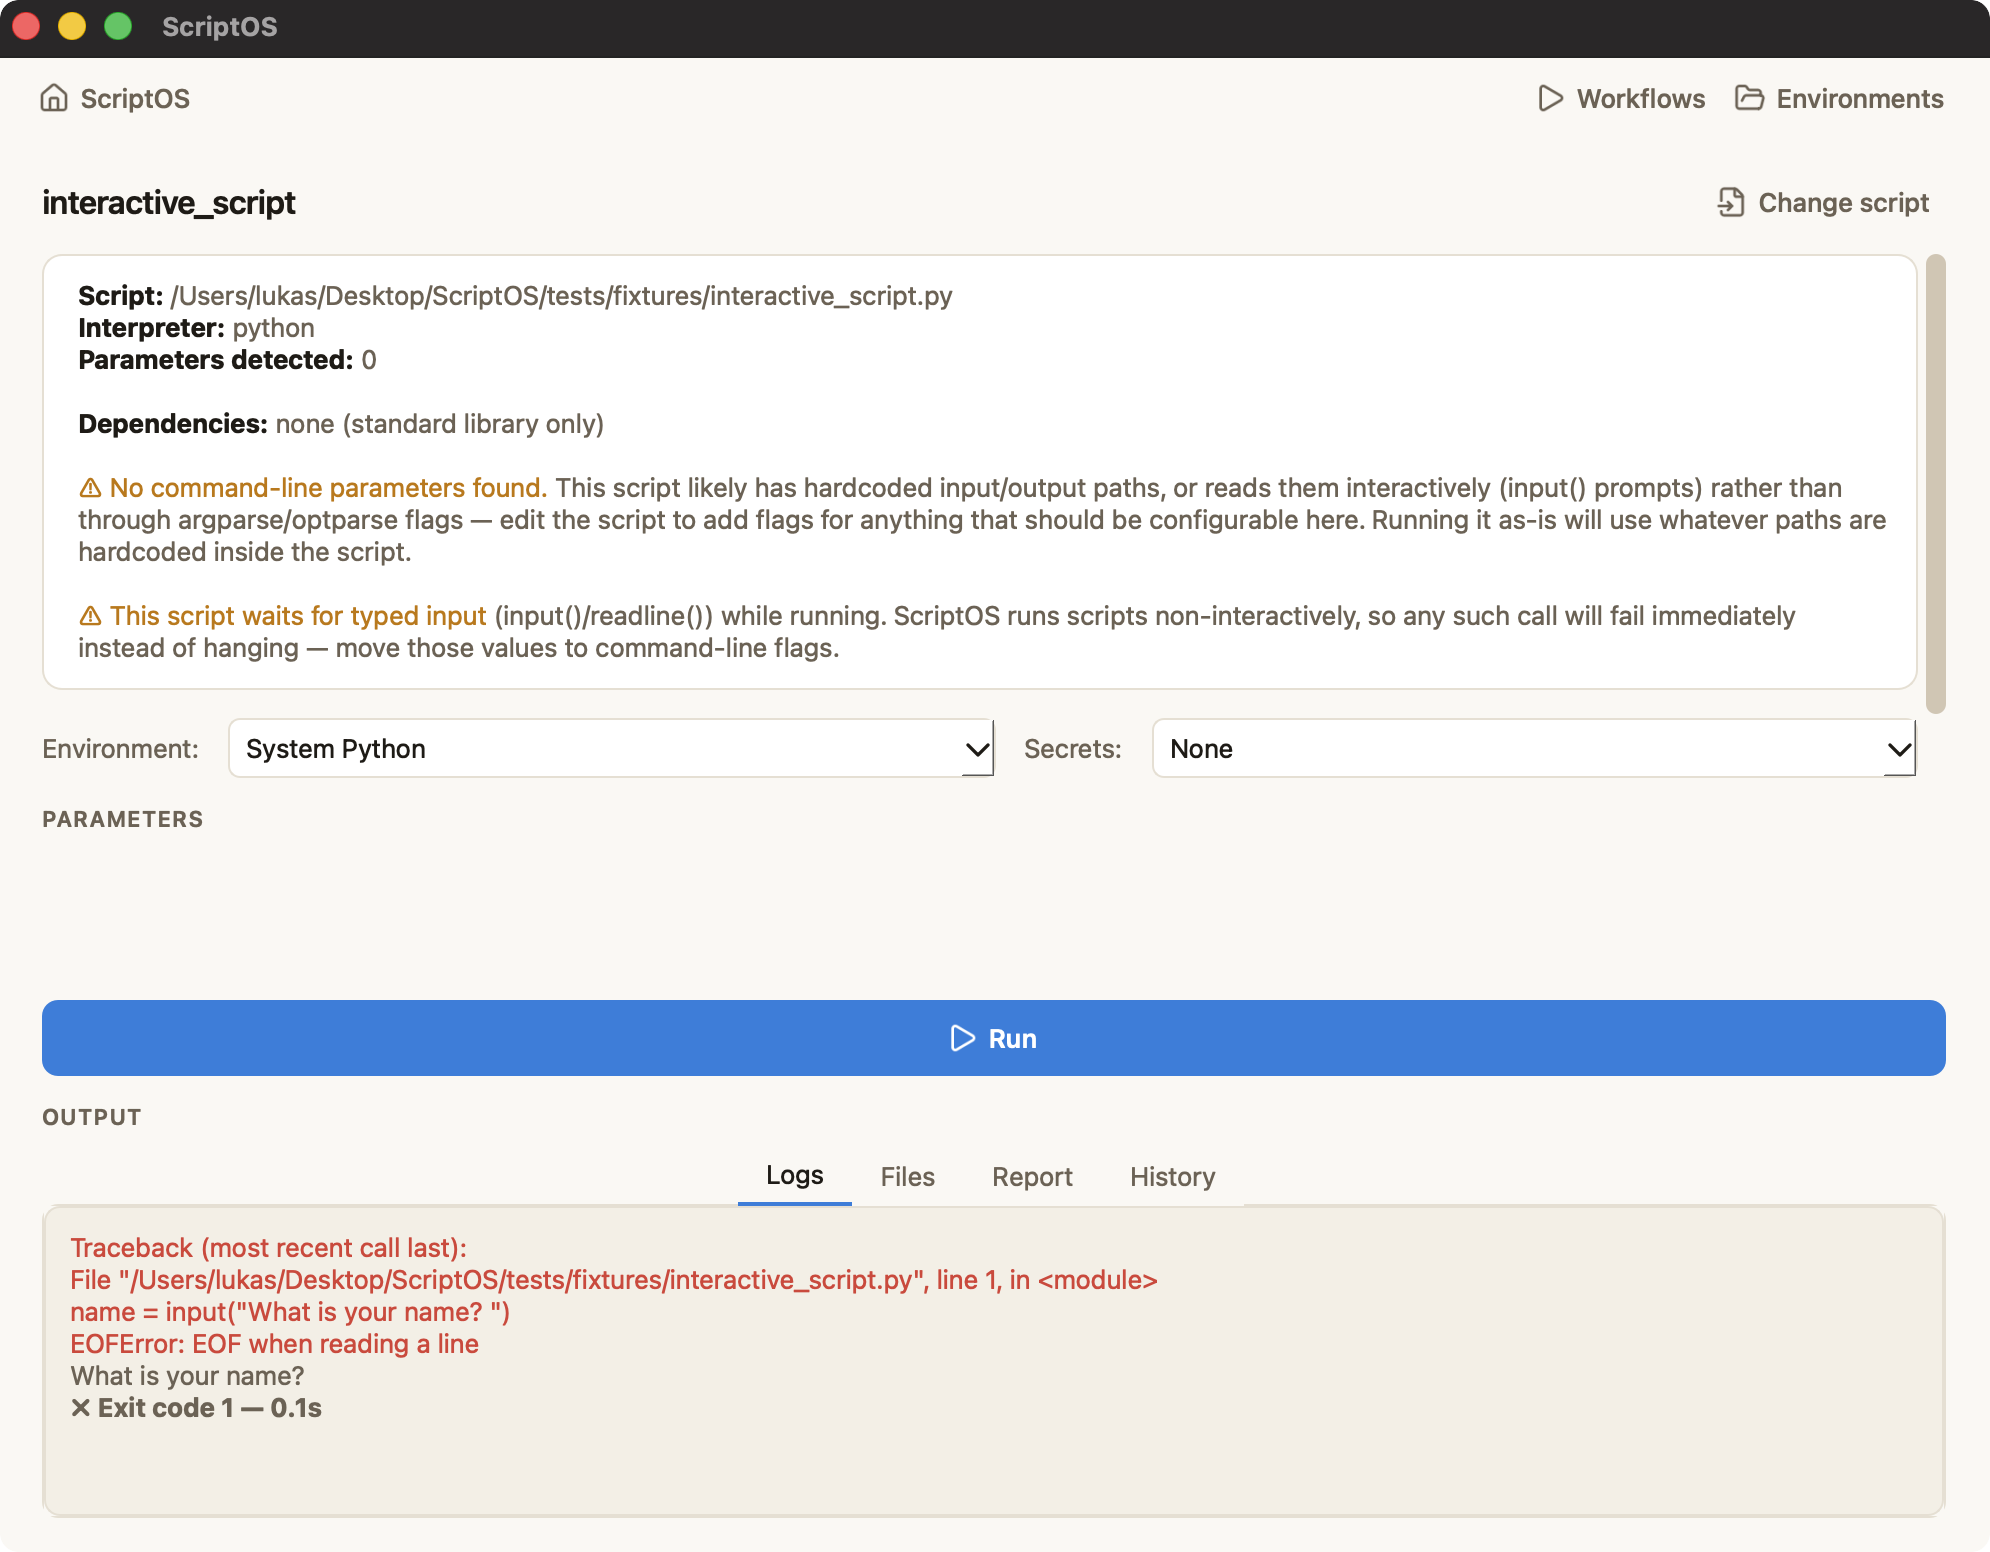Image resolution: width=1990 pixels, height=1552 pixels.
Task: Click the Workflows play icon
Action: tap(1550, 98)
